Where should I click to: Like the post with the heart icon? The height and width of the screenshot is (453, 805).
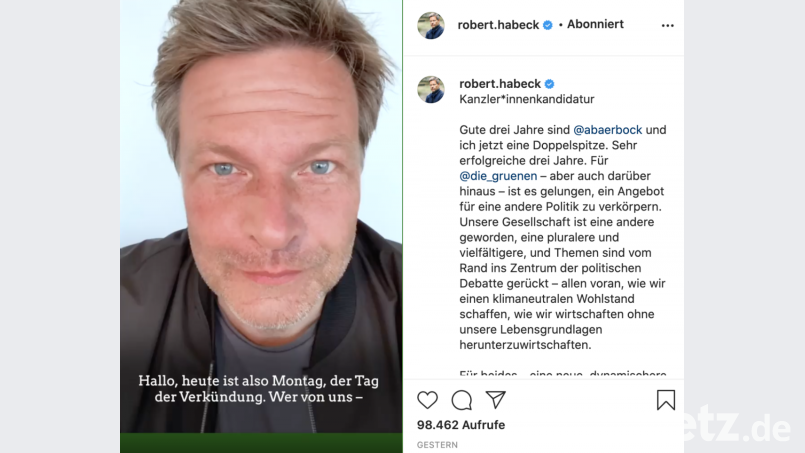(x=427, y=400)
